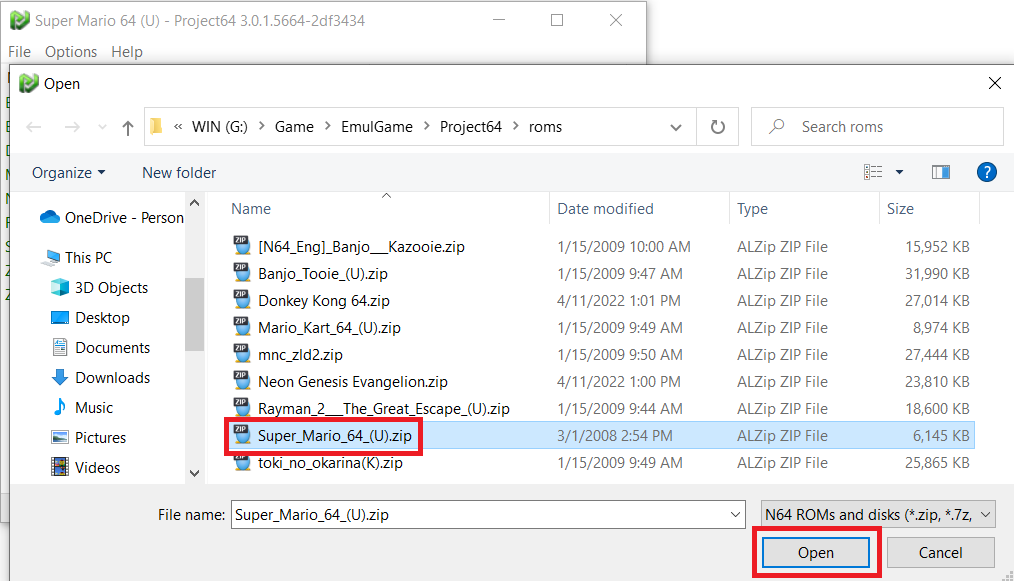This screenshot has width=1014, height=581.
Task: Sort files by Size column
Action: click(900, 209)
